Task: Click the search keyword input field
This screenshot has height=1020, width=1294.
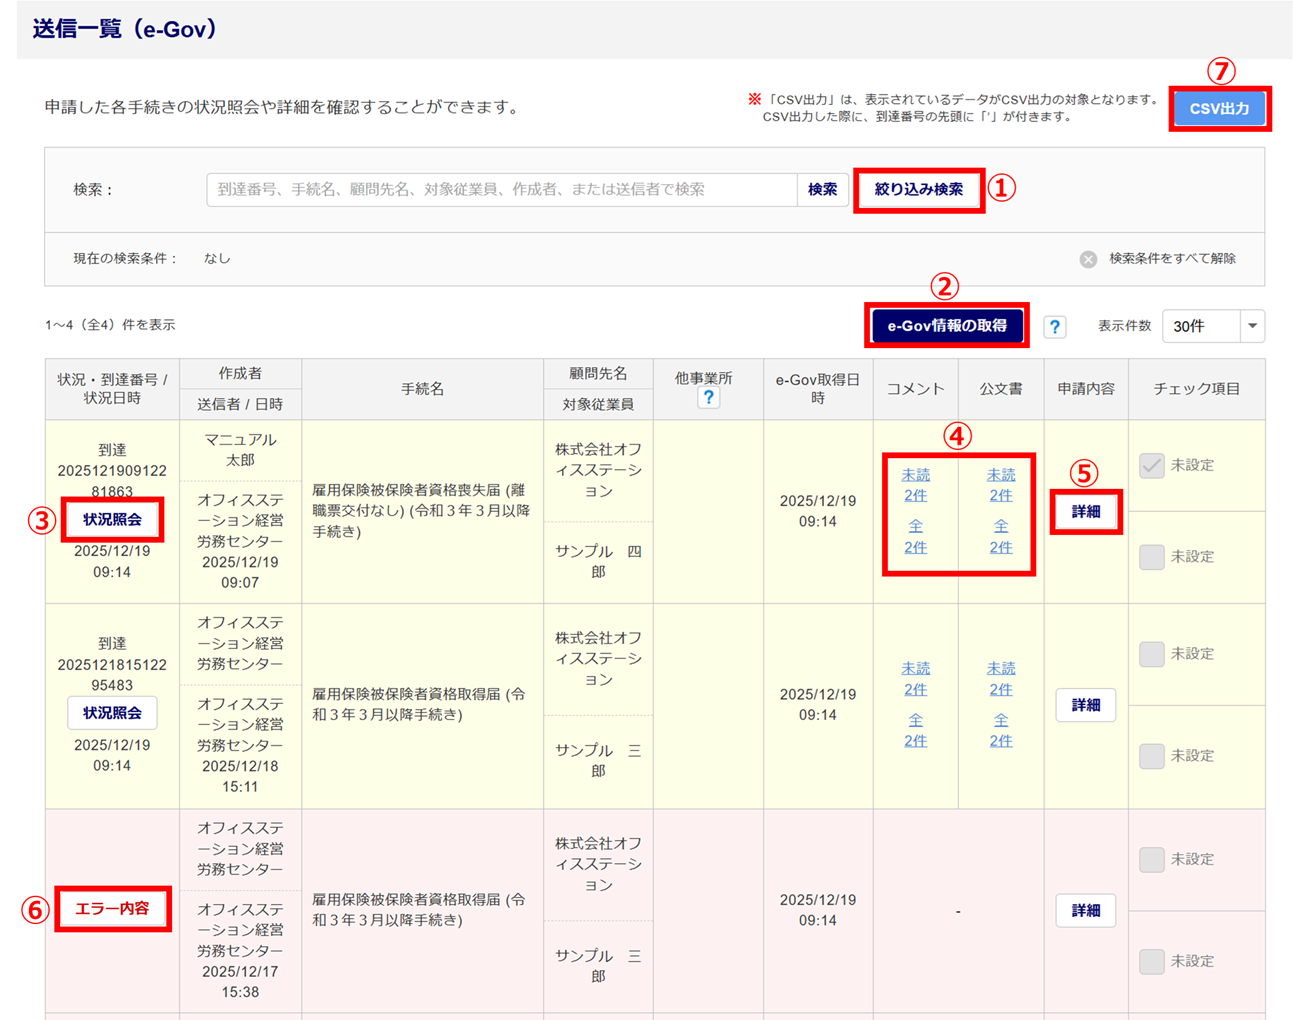Action: click(501, 190)
